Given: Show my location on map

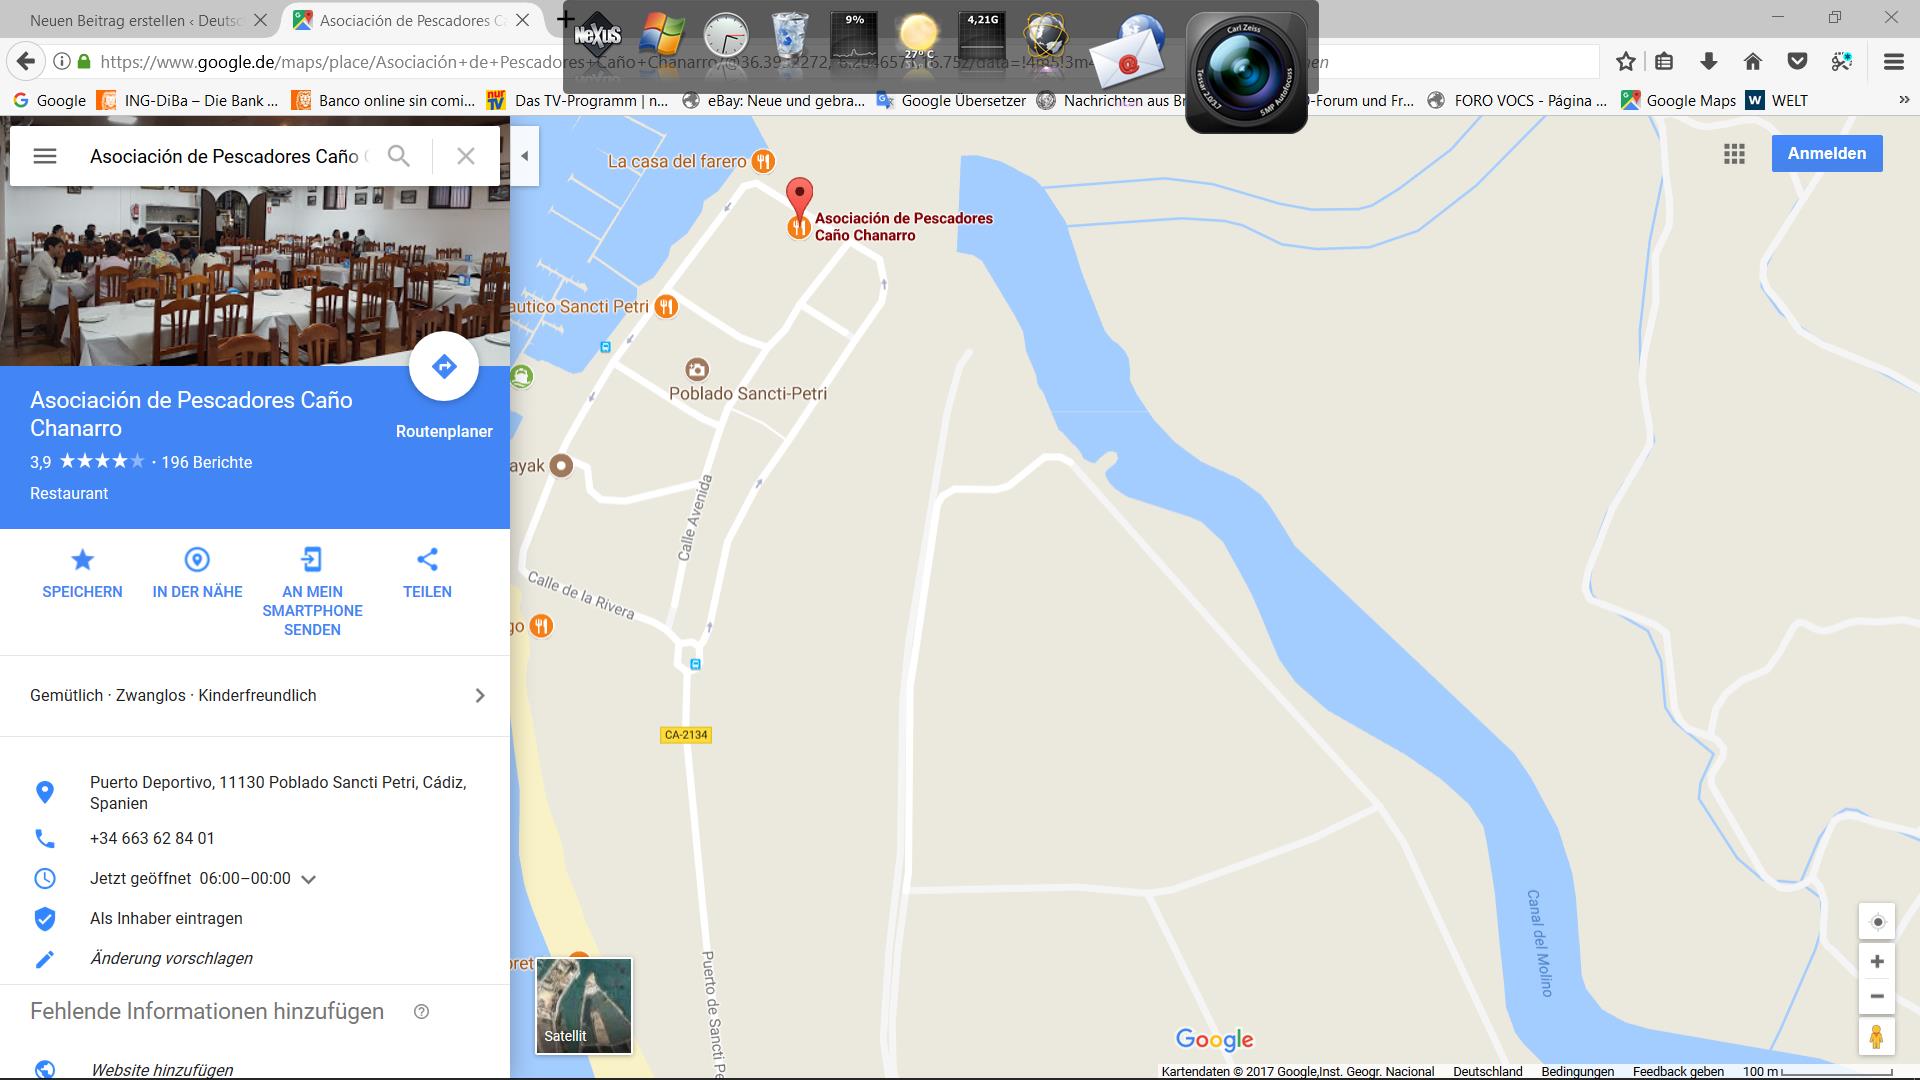Looking at the screenshot, I should 1877,922.
